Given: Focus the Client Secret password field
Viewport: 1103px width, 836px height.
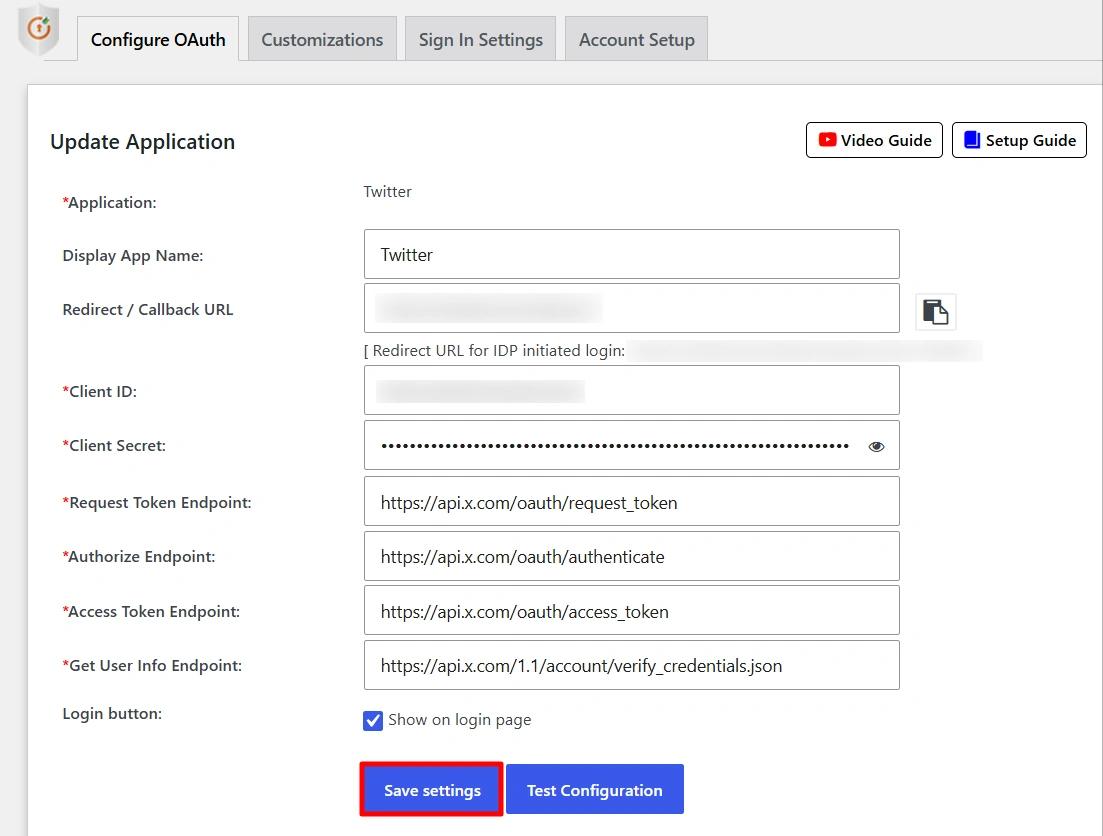Looking at the screenshot, I should tap(632, 445).
